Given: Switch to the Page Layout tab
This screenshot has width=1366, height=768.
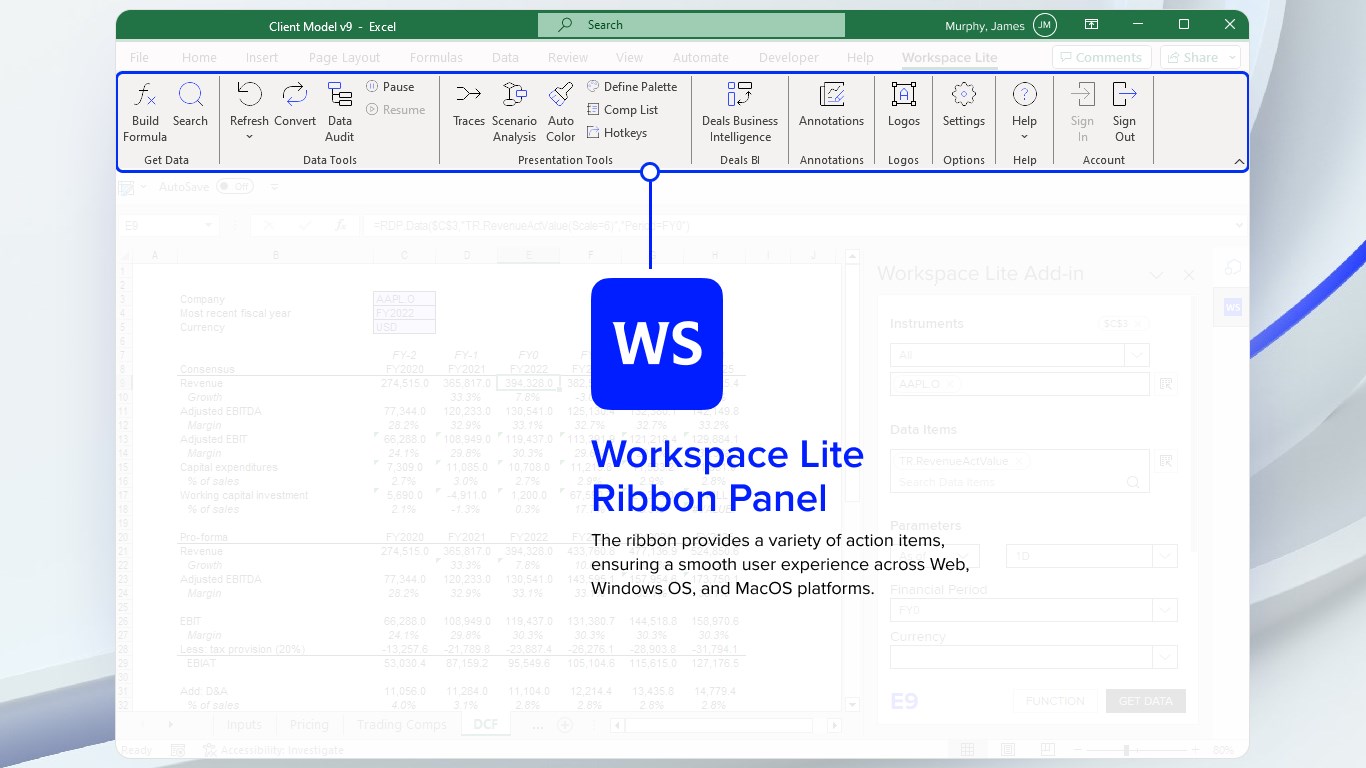Looking at the screenshot, I should click(344, 58).
